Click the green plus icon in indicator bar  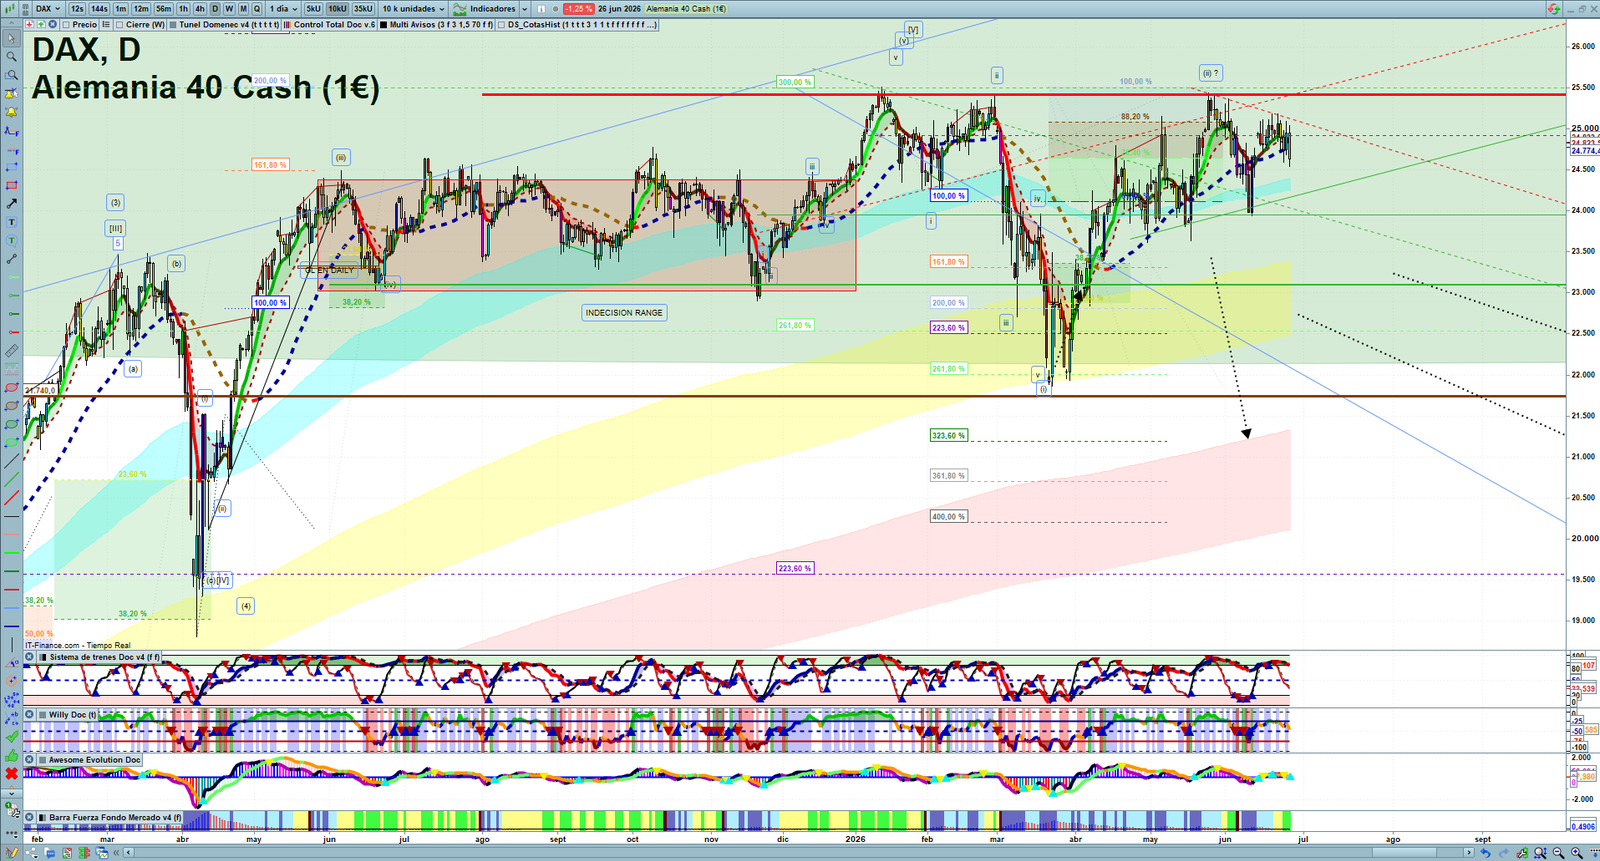(x=41, y=24)
